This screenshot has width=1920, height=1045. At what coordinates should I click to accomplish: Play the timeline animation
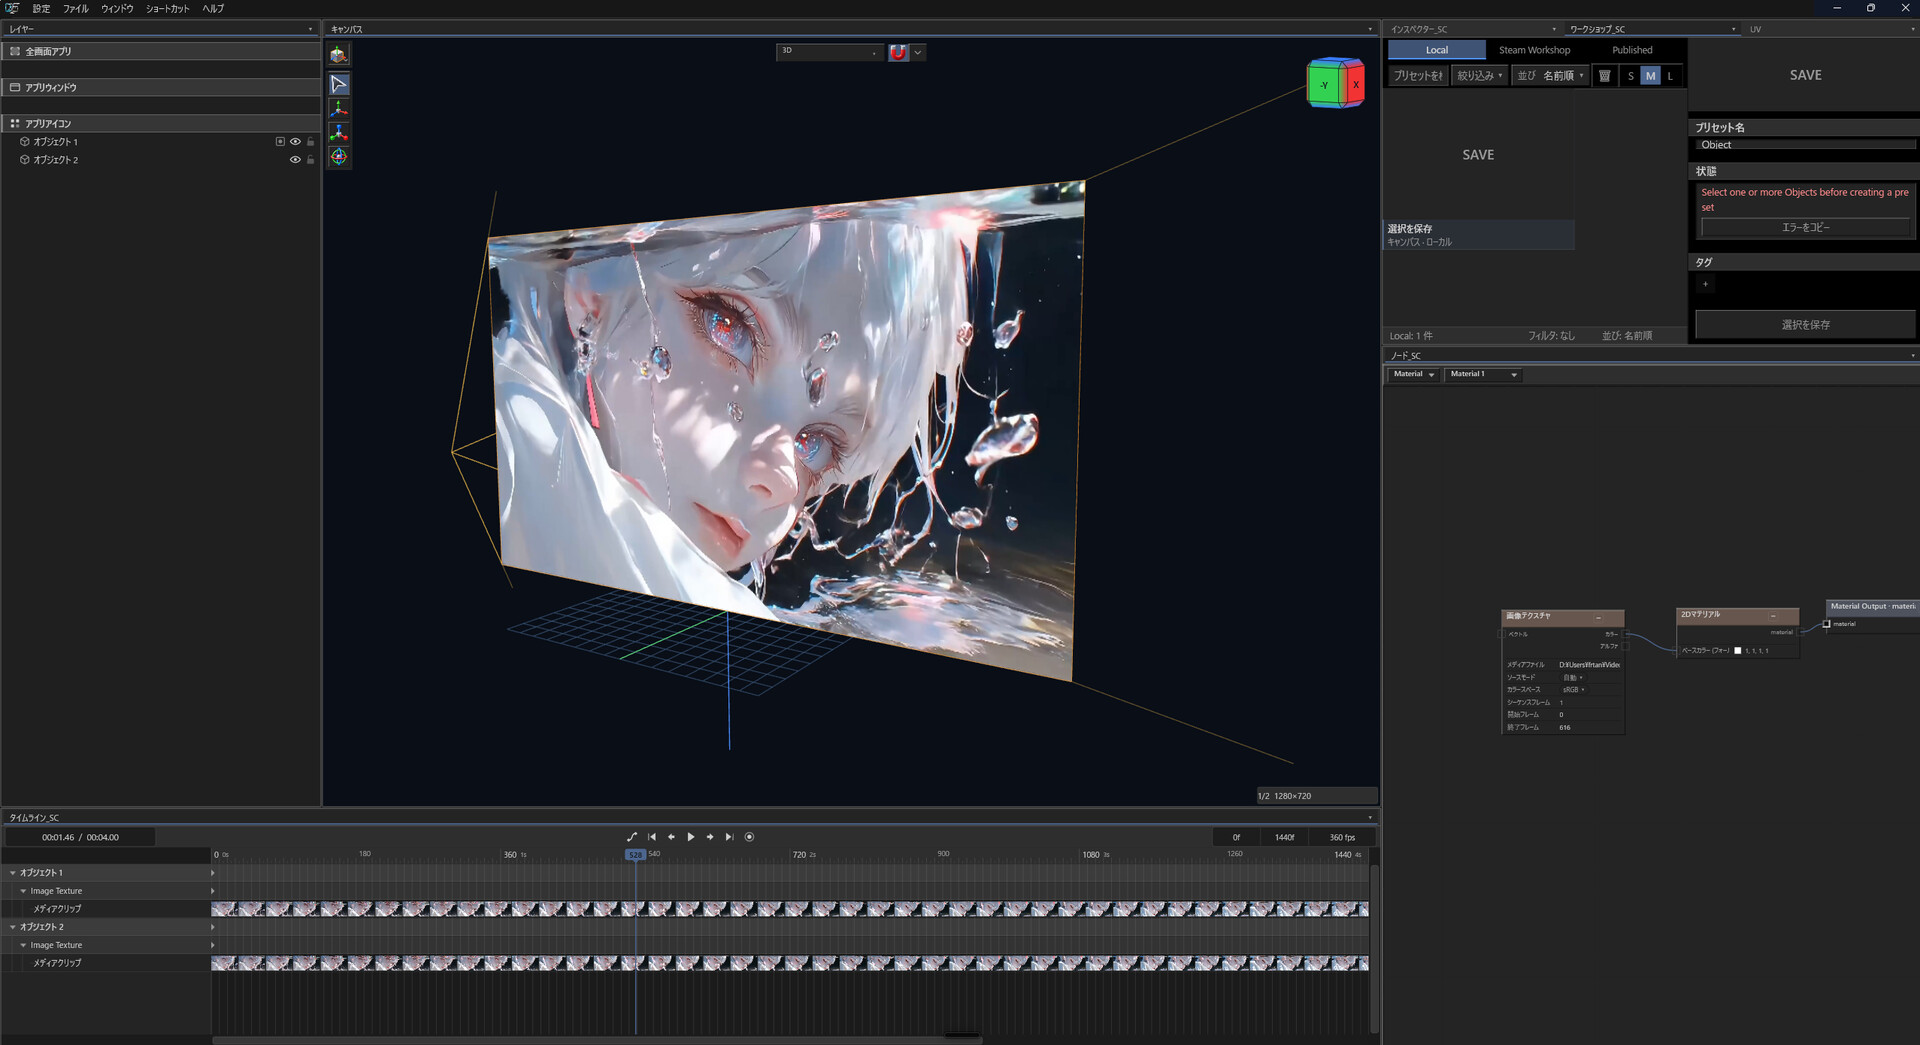point(690,837)
